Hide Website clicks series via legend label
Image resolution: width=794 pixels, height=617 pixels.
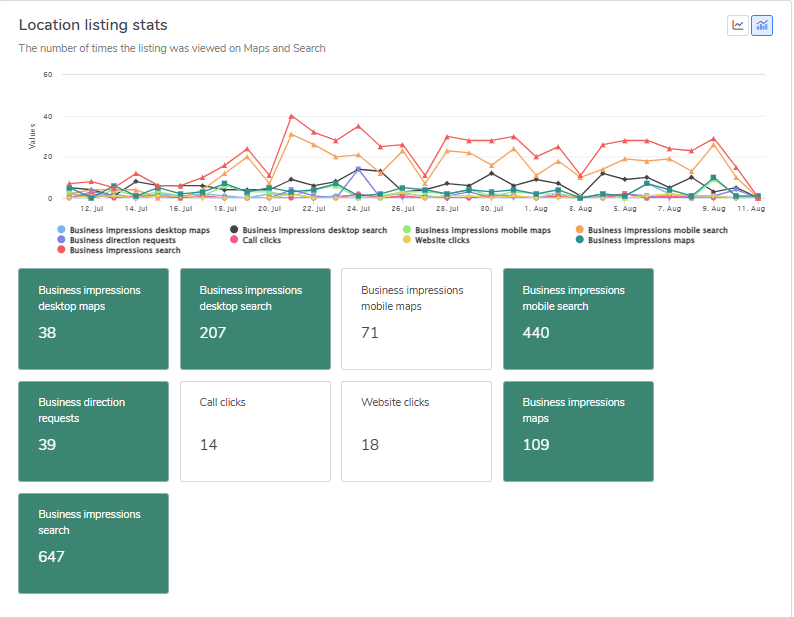pos(444,240)
